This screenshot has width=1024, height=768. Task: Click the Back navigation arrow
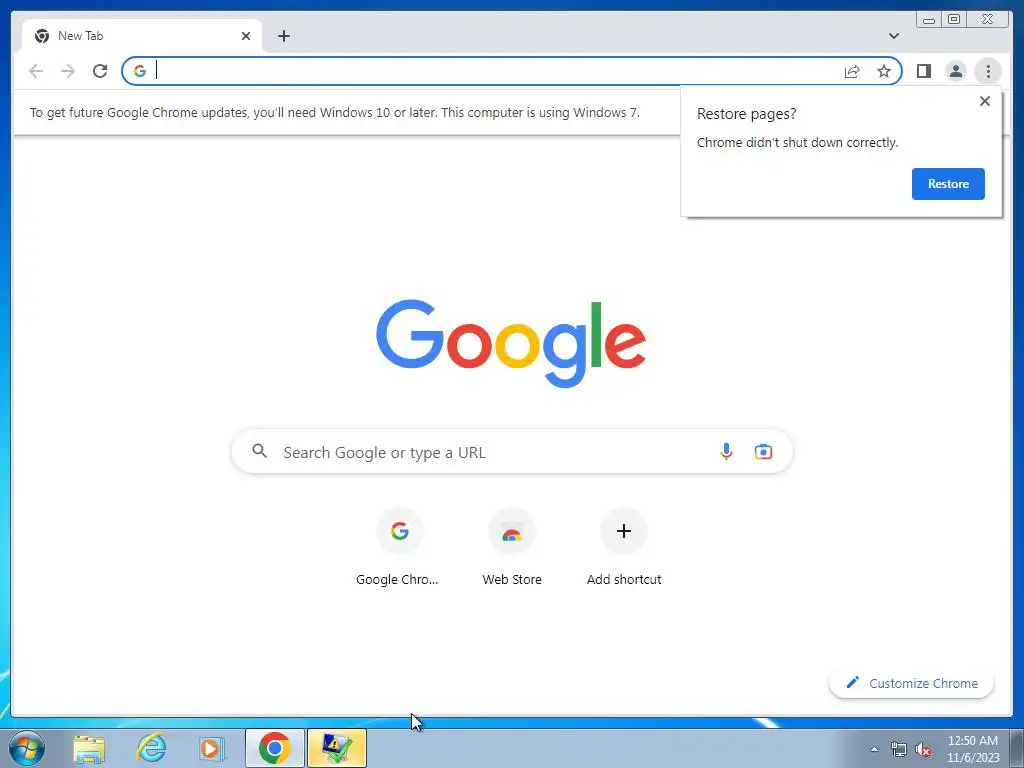point(36,71)
